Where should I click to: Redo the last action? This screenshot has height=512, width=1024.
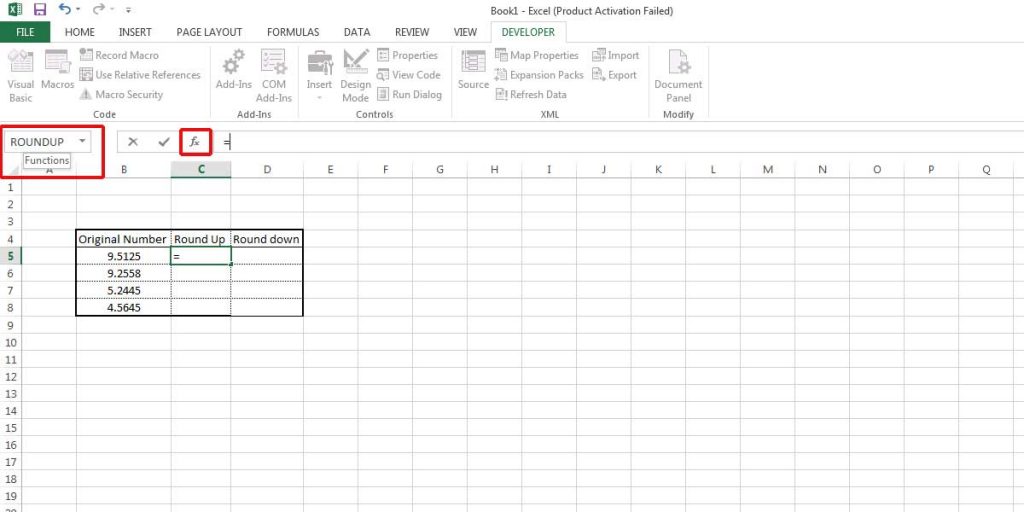[99, 10]
